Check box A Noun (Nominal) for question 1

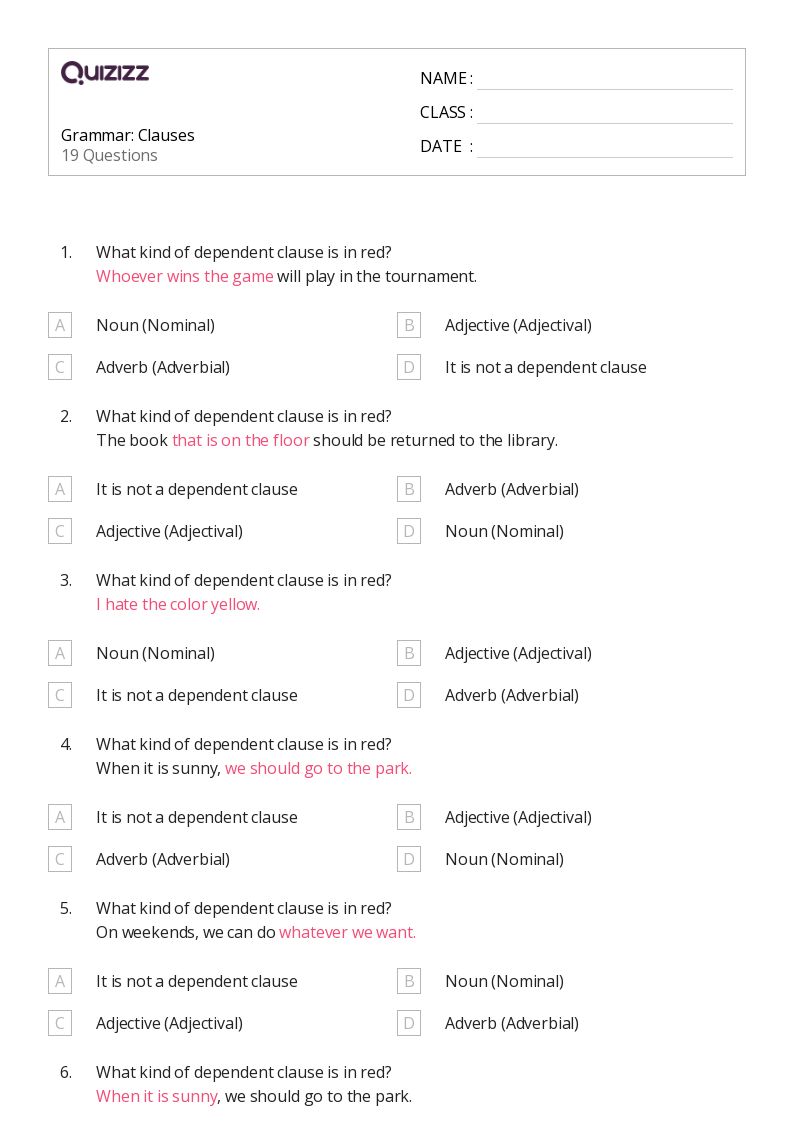[x=60, y=325]
